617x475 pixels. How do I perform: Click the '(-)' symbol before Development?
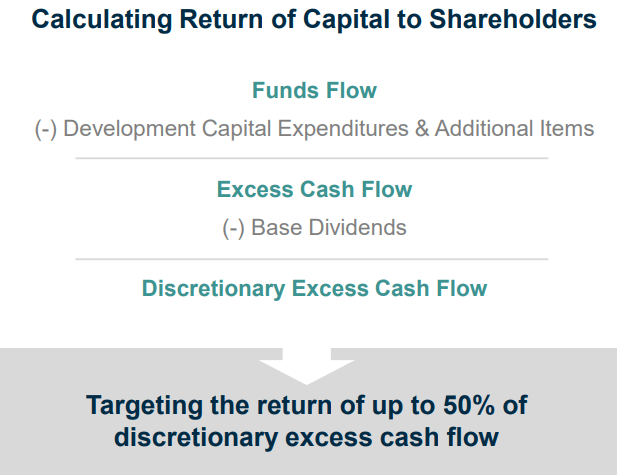(x=46, y=130)
